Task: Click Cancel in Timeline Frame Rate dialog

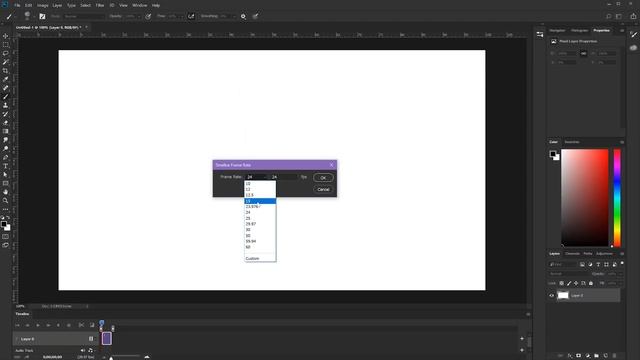Action: click(x=323, y=189)
